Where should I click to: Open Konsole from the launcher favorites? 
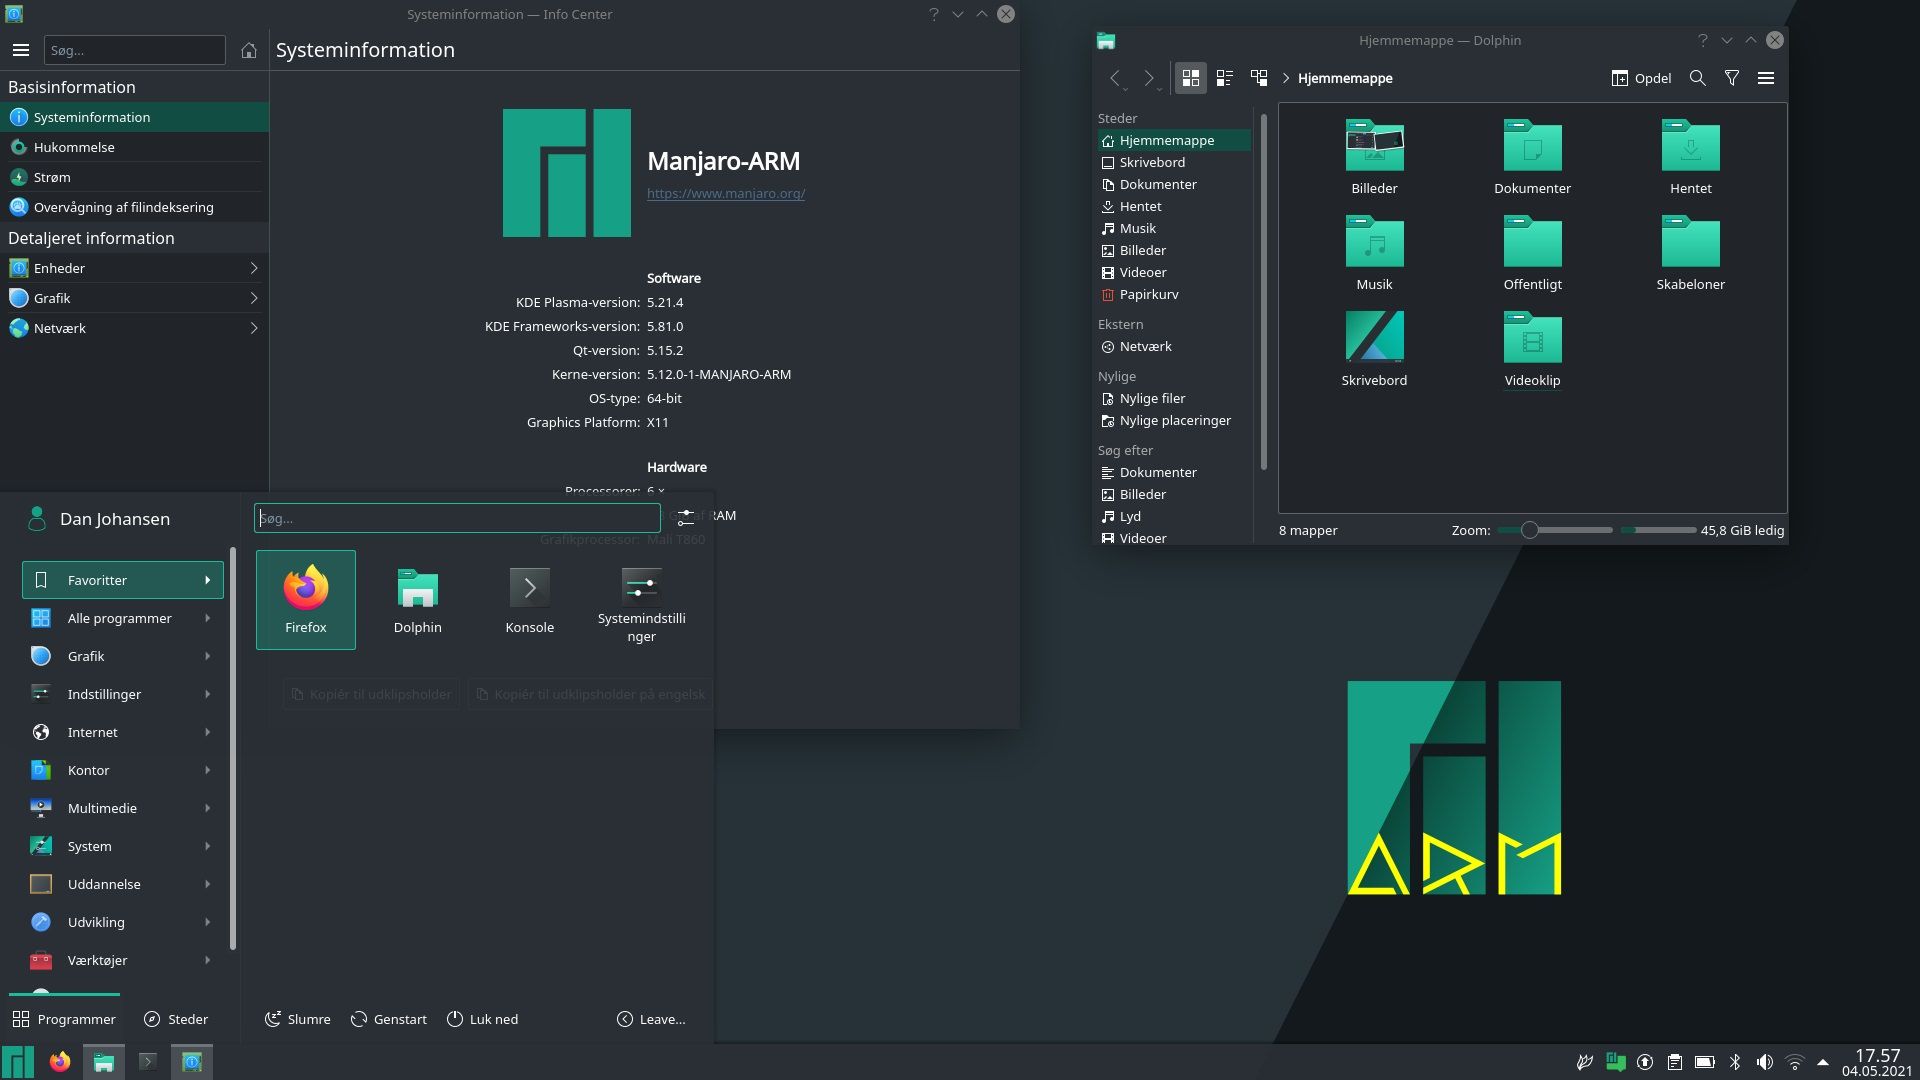(x=529, y=599)
